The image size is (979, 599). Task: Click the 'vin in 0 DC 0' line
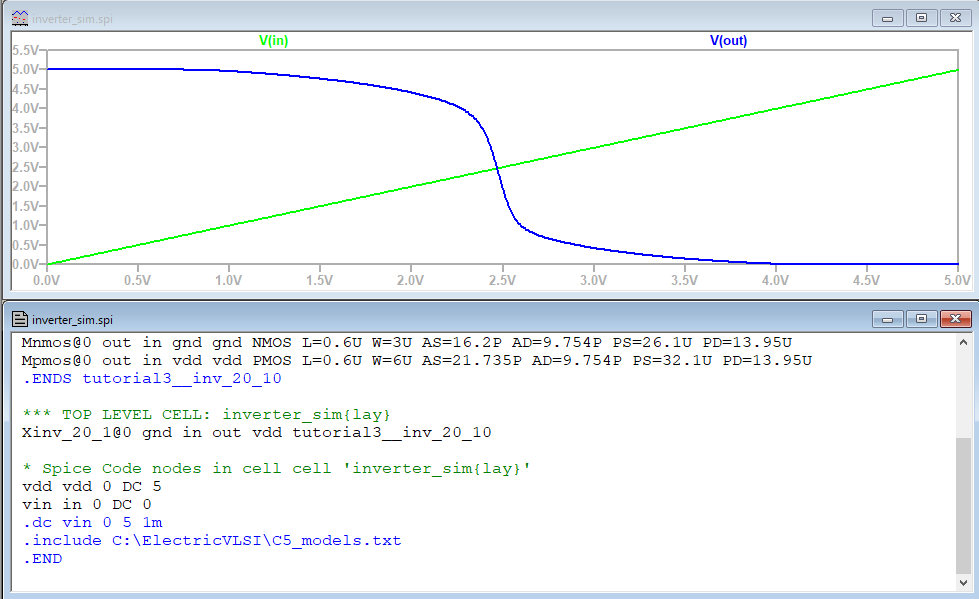[x=86, y=504]
